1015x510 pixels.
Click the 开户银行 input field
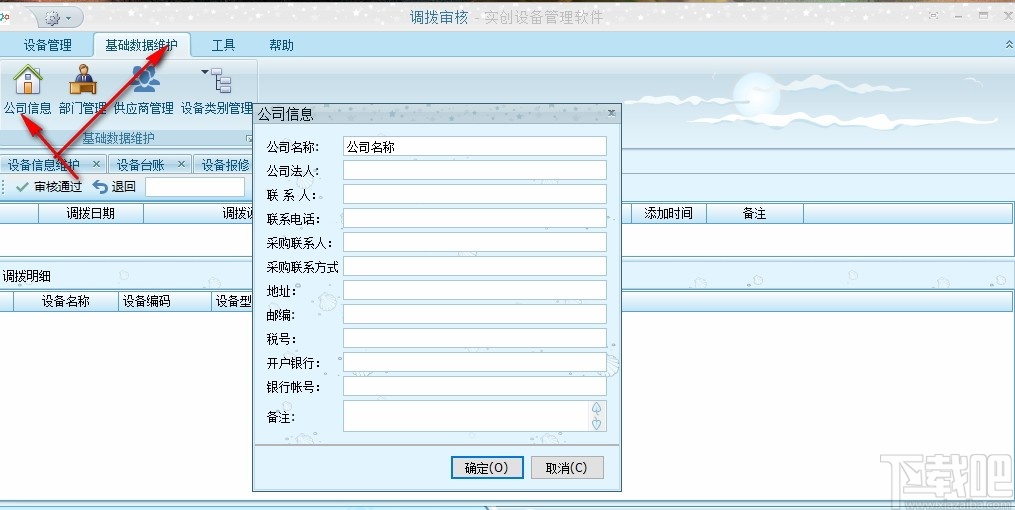474,362
